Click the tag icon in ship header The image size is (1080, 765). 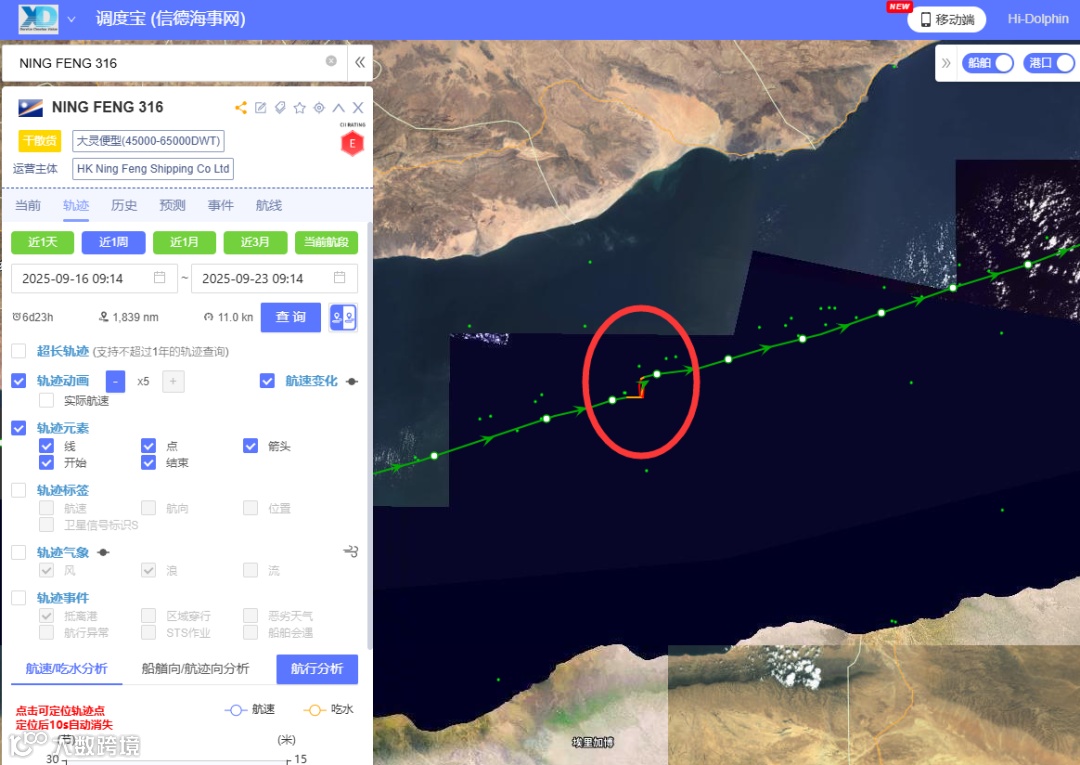[x=280, y=107]
